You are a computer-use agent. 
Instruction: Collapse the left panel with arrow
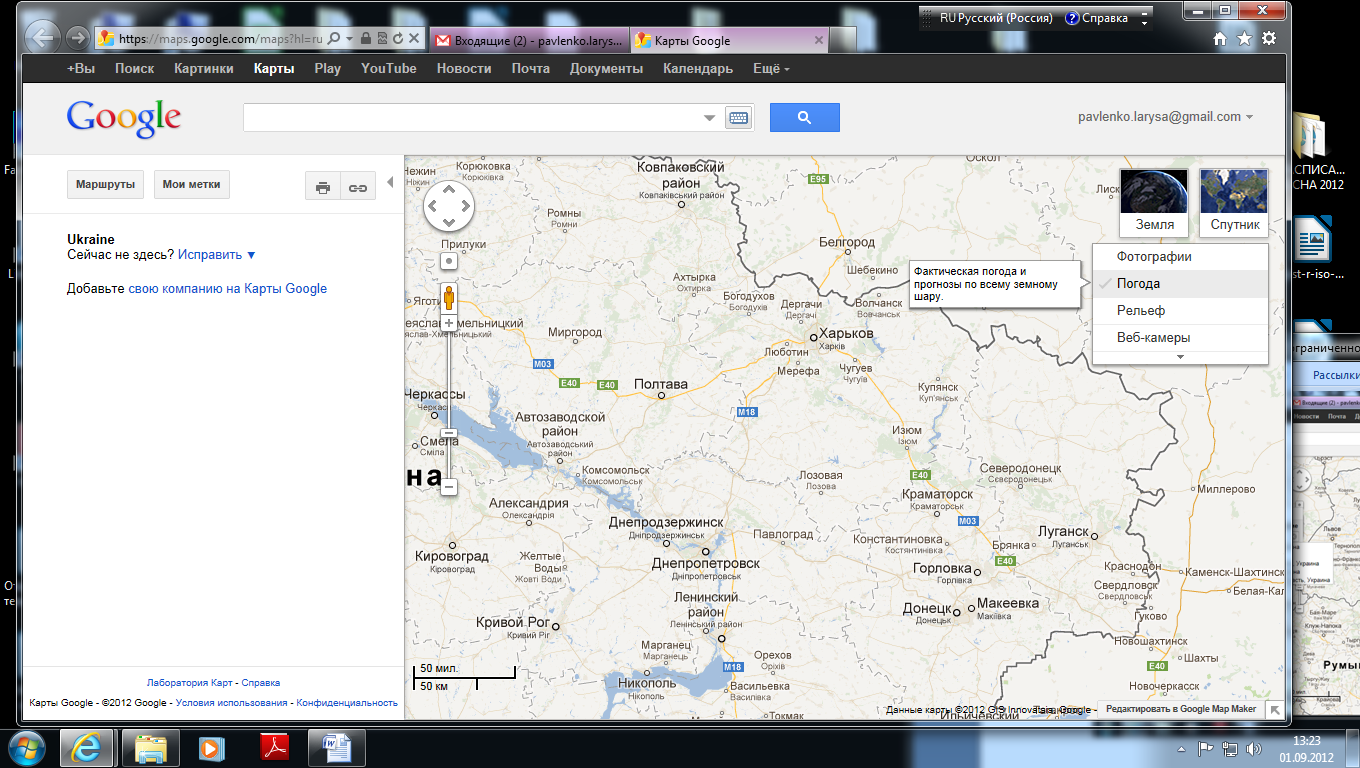(x=390, y=182)
